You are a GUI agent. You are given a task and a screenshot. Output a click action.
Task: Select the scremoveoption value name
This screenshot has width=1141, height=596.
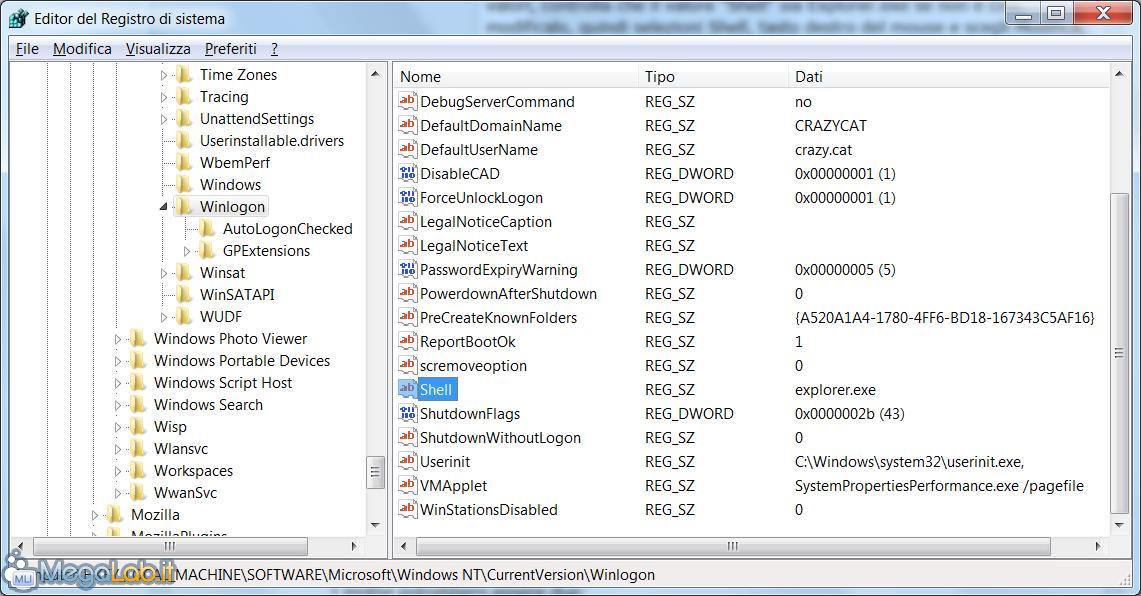(473, 365)
